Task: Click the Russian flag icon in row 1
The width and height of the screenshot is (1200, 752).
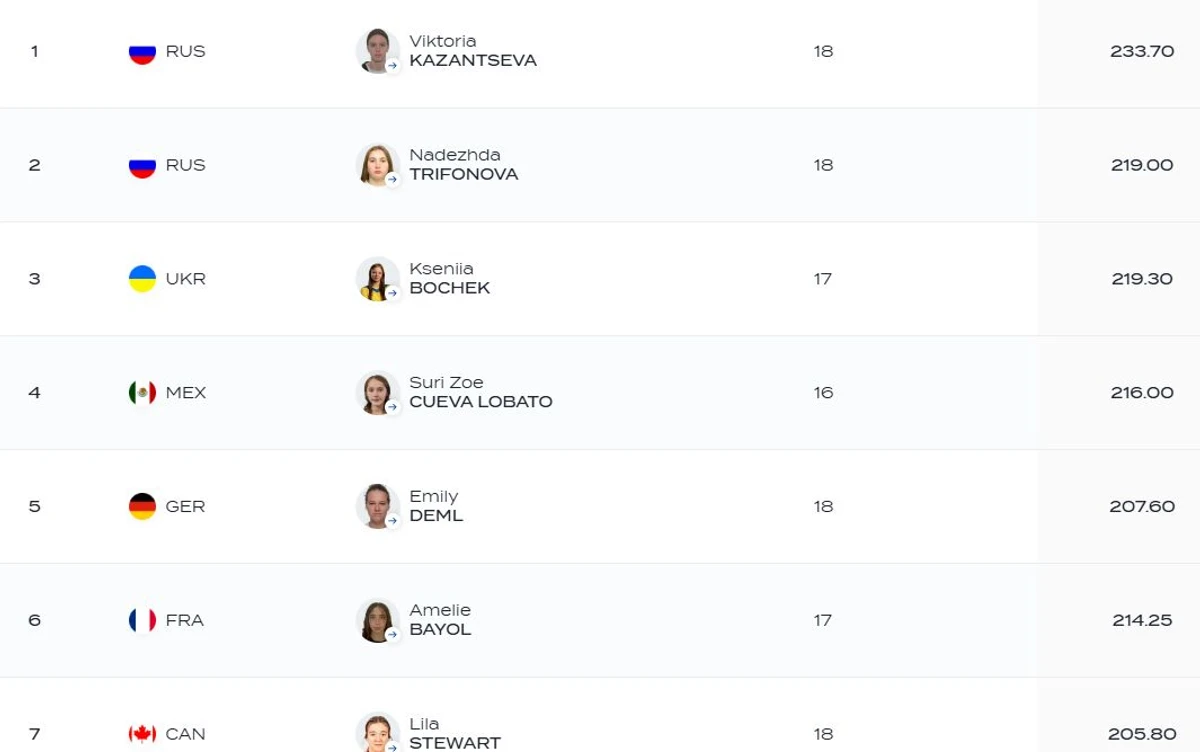Action: (142, 51)
